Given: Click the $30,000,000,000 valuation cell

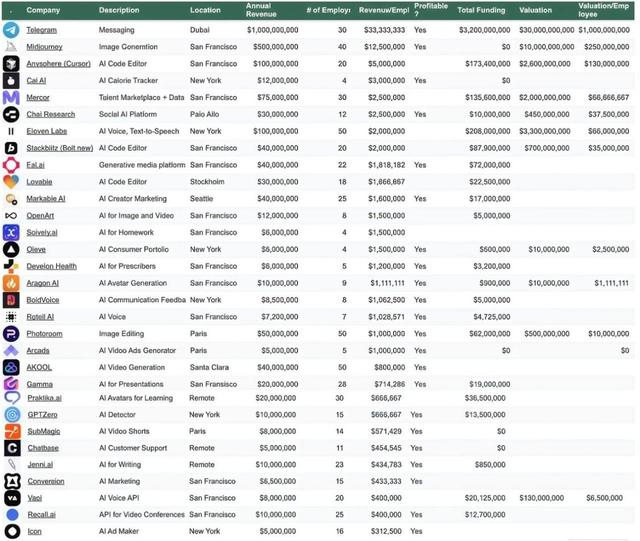Looking at the screenshot, I should [547, 30].
